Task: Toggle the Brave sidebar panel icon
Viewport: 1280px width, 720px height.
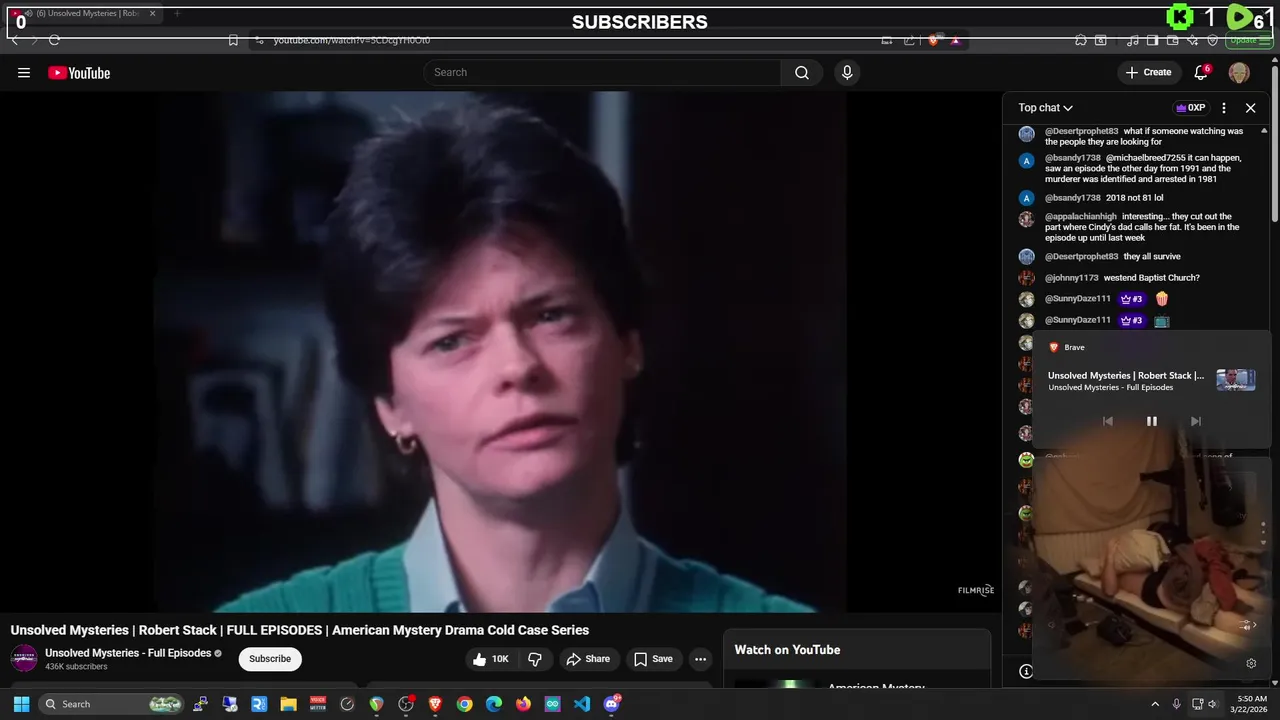Action: pos(1153,40)
